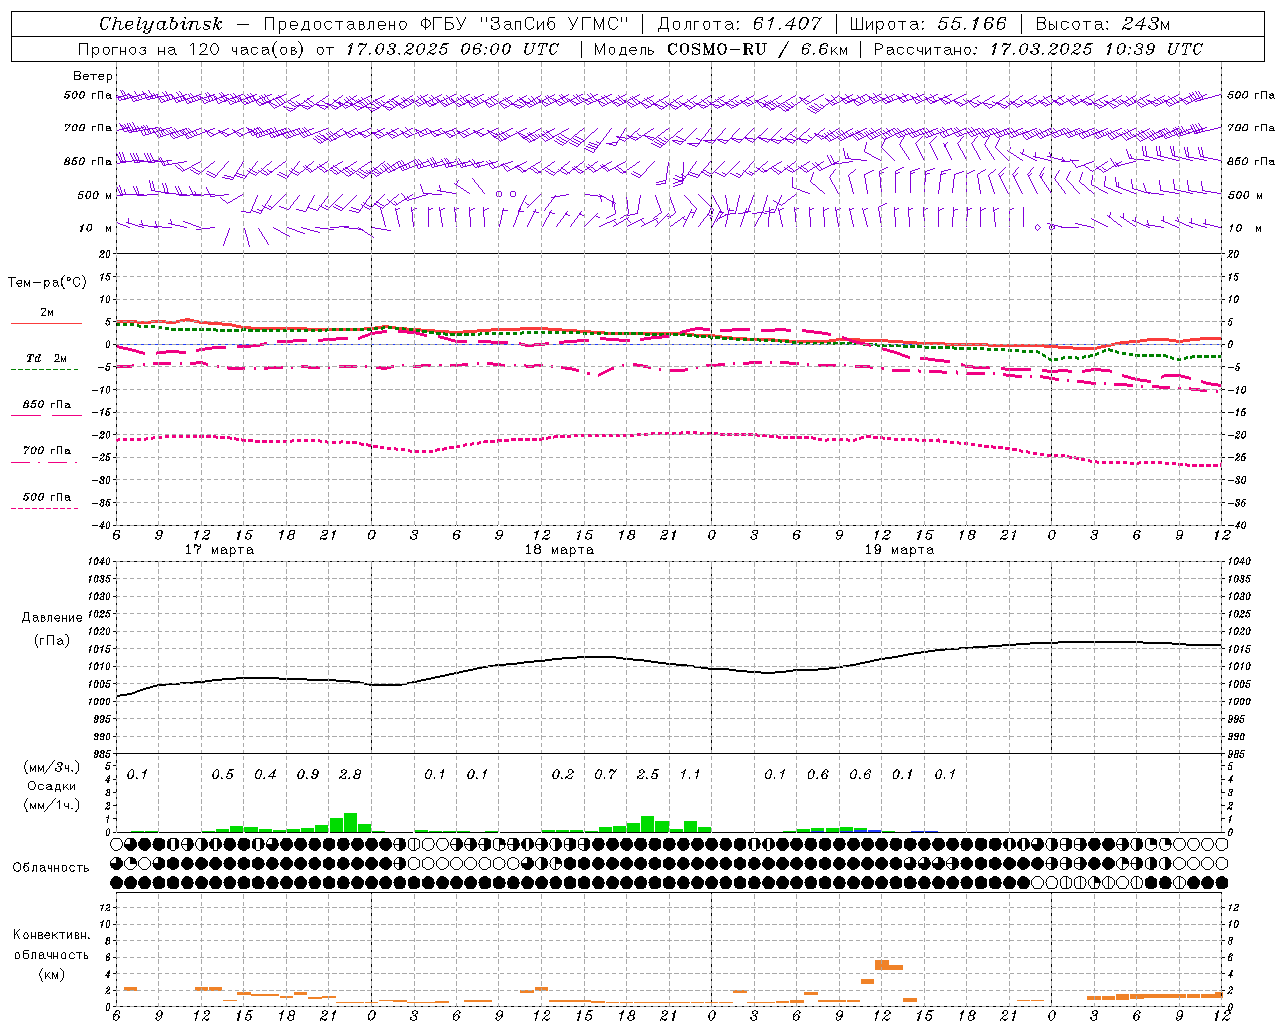The image size is (1280, 1024).
Task: Click the 'Ветер' wind panel label
Action: coord(93,76)
